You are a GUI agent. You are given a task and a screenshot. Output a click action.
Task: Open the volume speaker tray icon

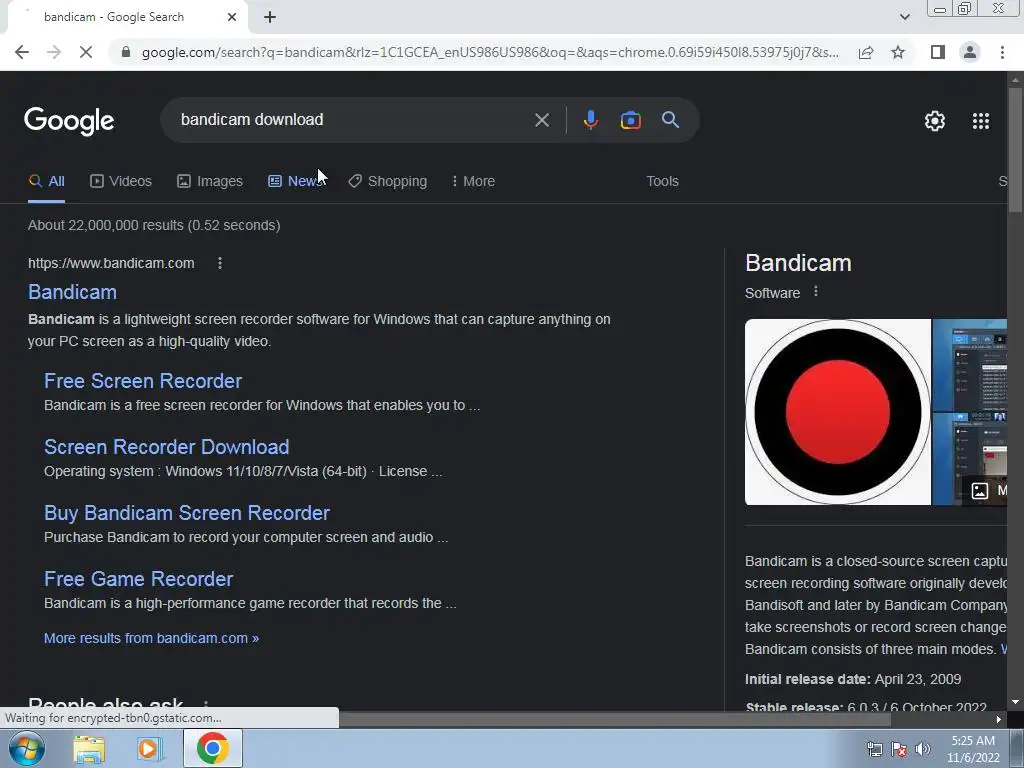922,749
